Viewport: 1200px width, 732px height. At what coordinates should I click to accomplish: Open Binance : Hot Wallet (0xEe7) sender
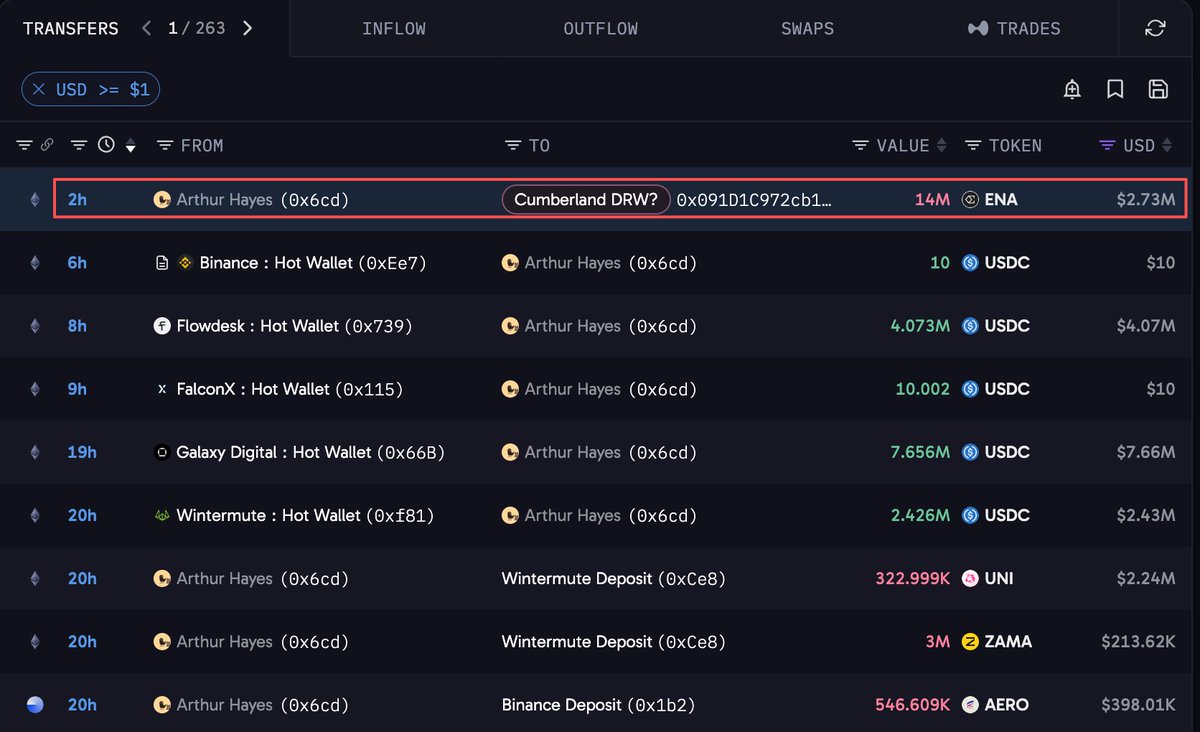tap(314, 263)
